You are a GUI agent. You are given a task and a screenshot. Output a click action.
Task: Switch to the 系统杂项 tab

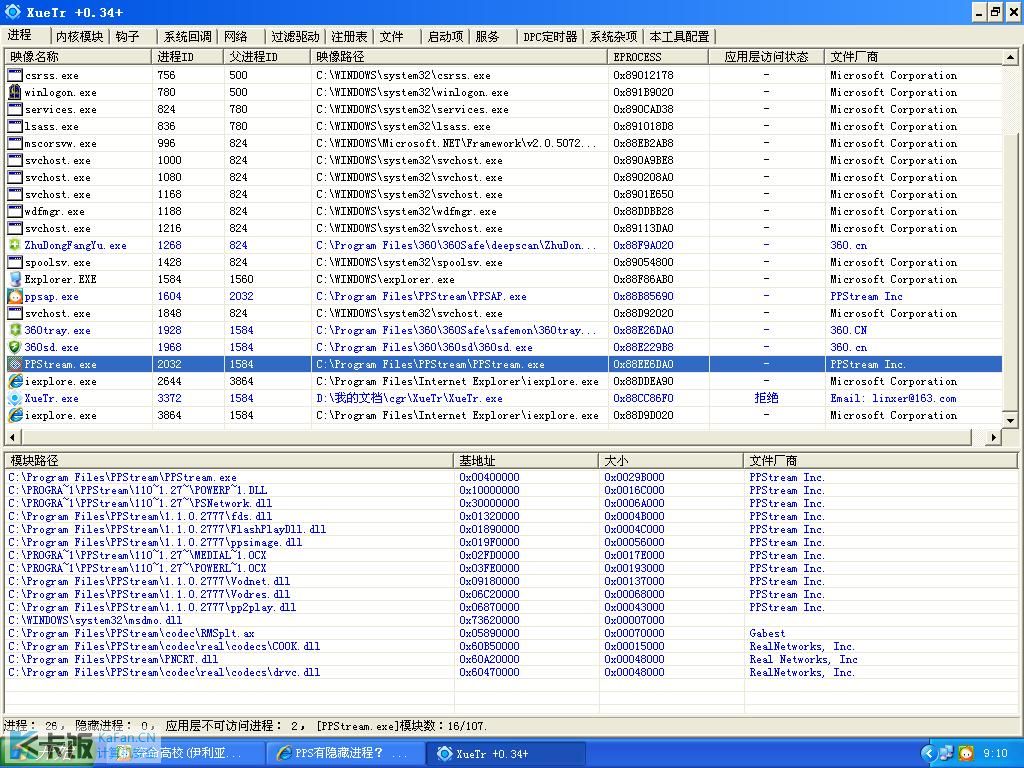click(613, 37)
